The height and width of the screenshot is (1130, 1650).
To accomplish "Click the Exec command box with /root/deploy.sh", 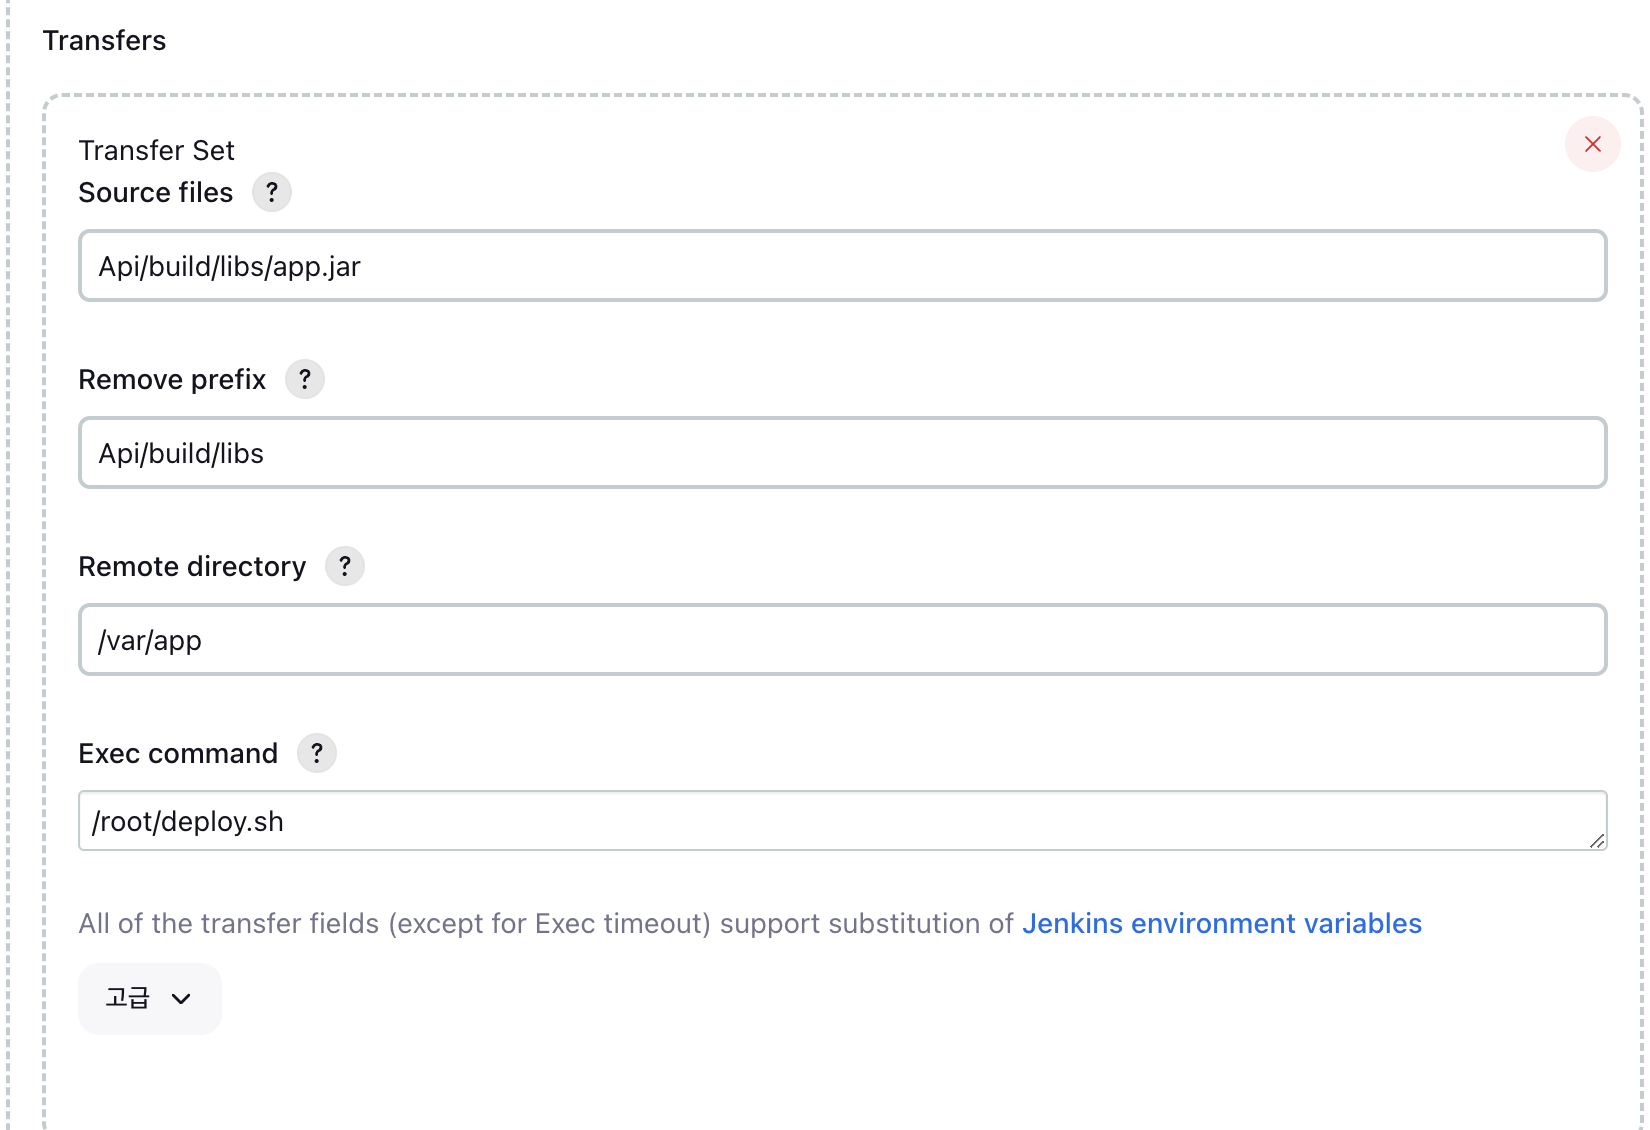I will pyautogui.click(x=843, y=821).
